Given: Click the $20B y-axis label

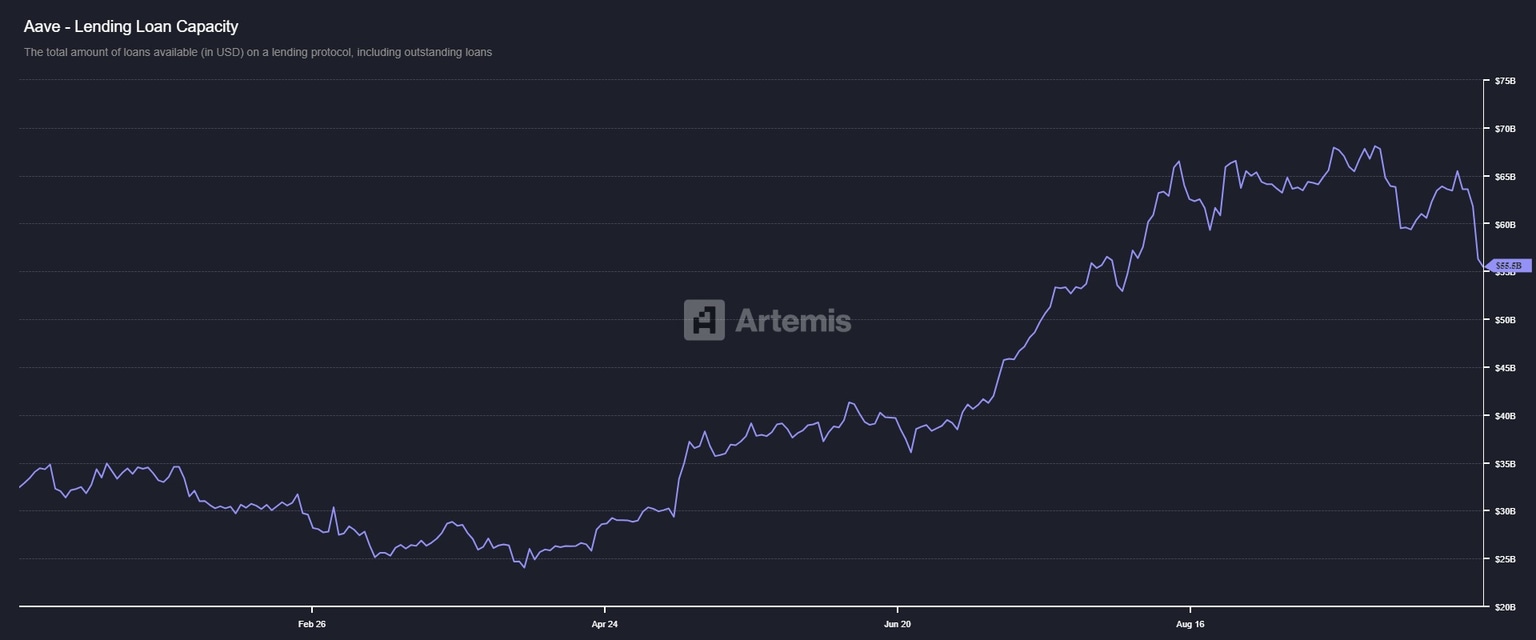Looking at the screenshot, I should point(1505,607).
